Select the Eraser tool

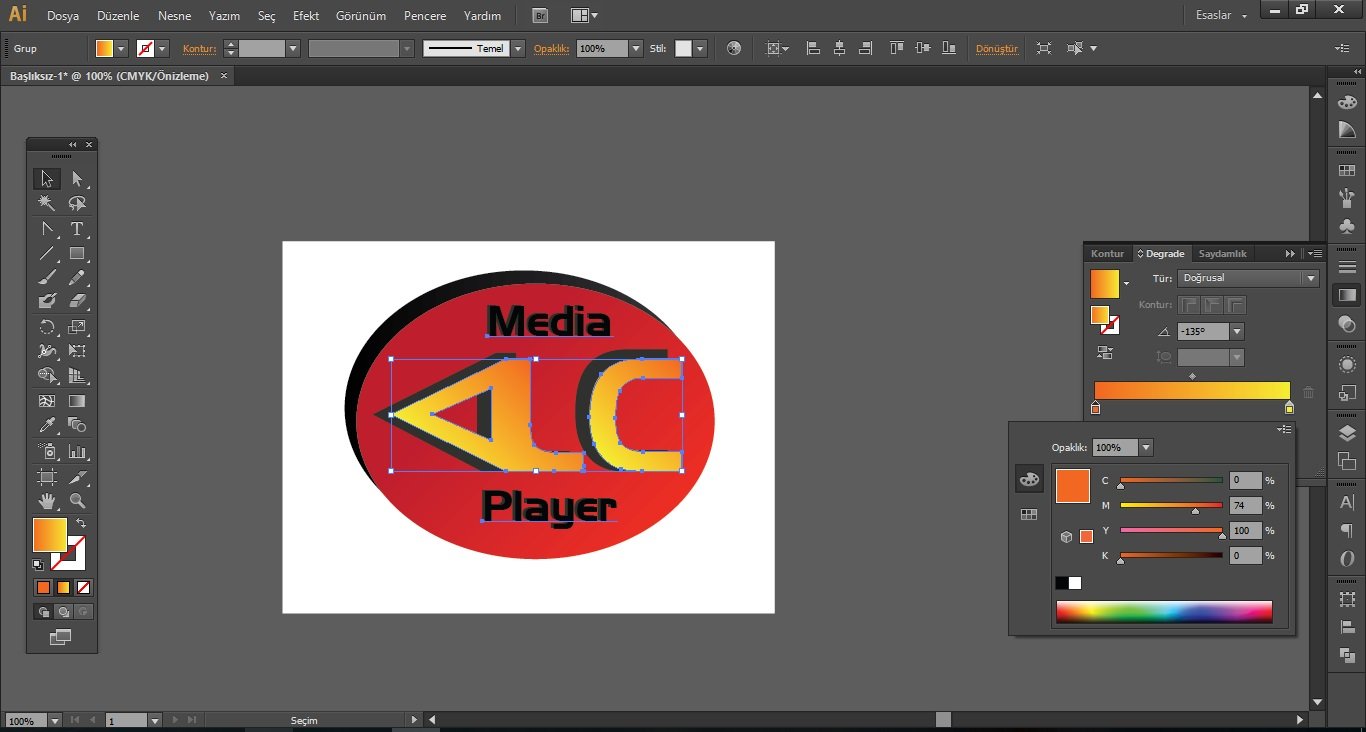coord(77,301)
